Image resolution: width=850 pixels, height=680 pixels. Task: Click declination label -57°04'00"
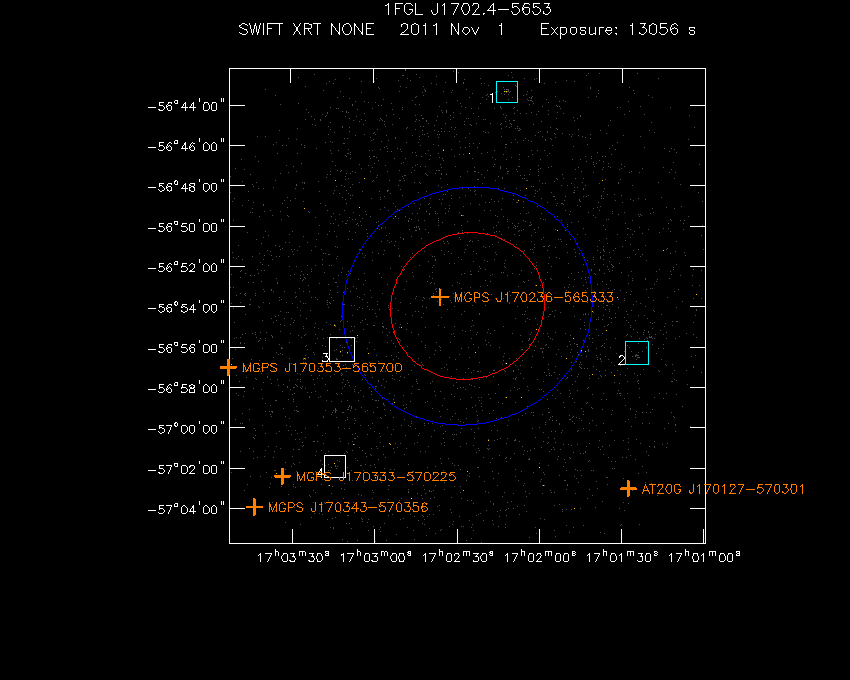click(x=186, y=509)
